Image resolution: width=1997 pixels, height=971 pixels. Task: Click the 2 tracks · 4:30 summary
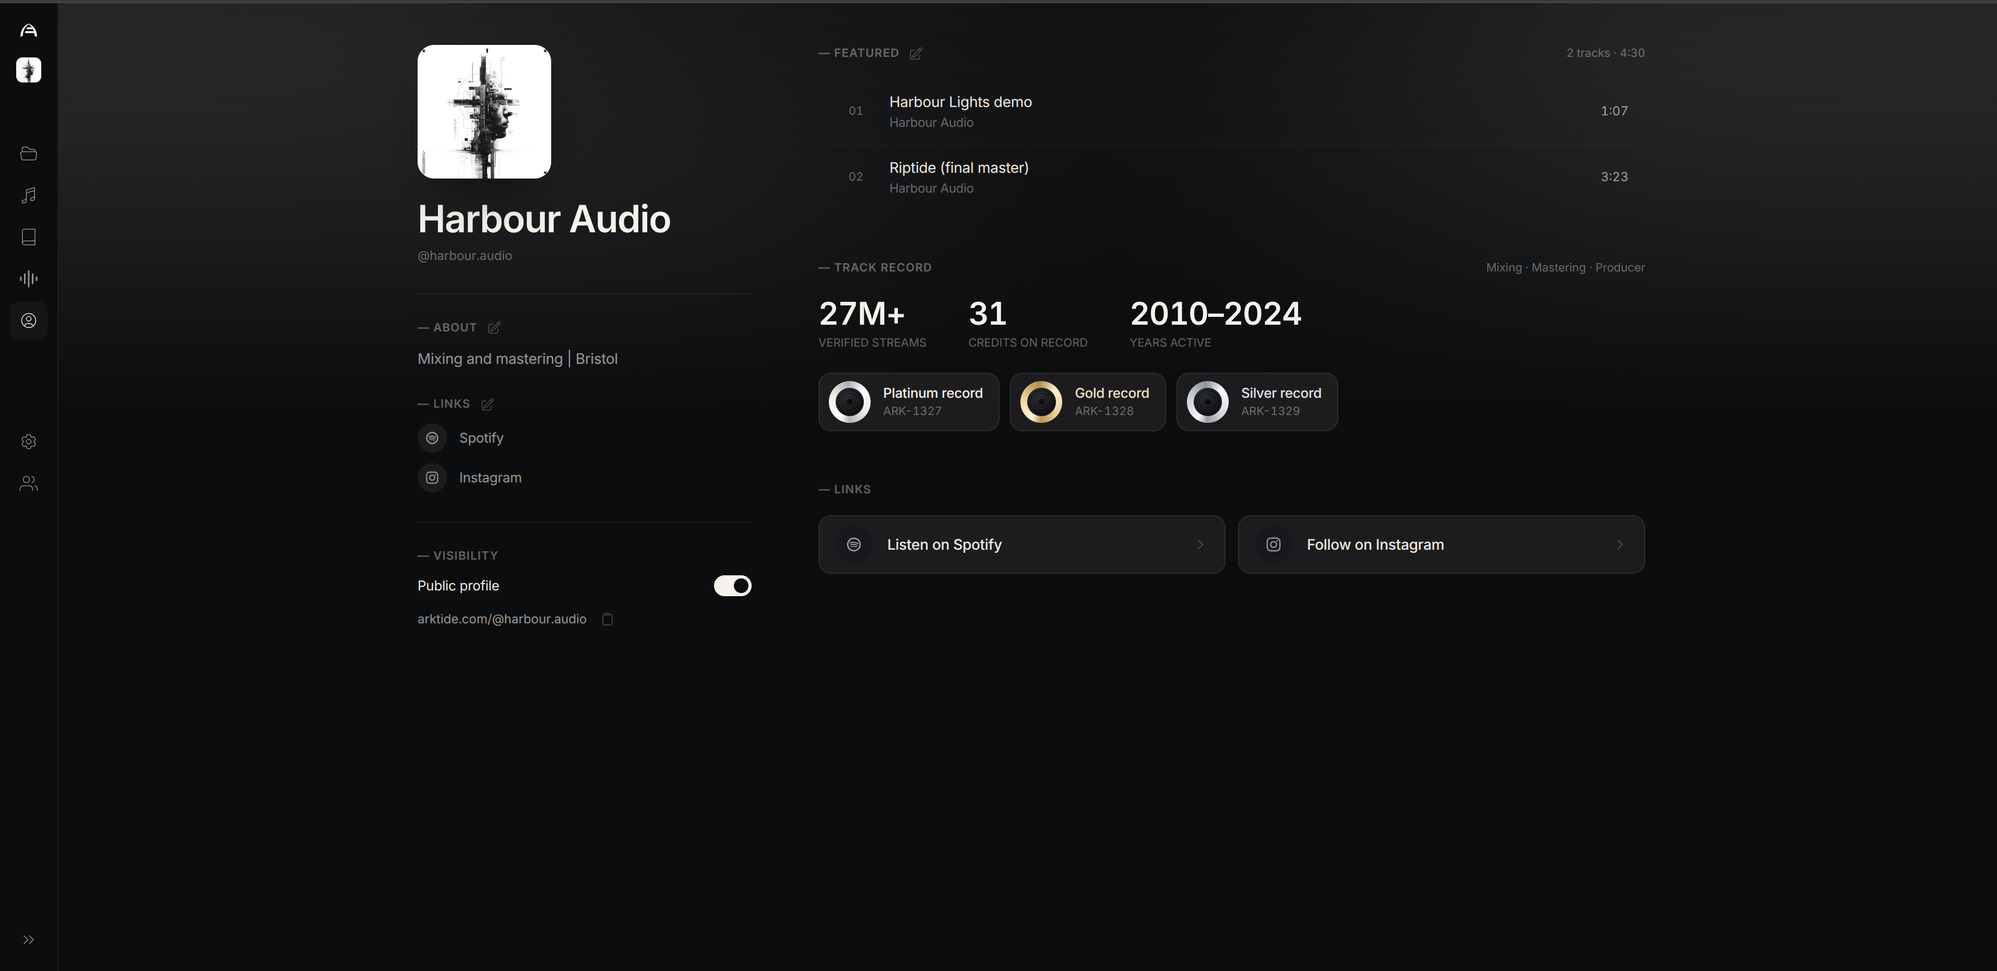[x=1605, y=53]
